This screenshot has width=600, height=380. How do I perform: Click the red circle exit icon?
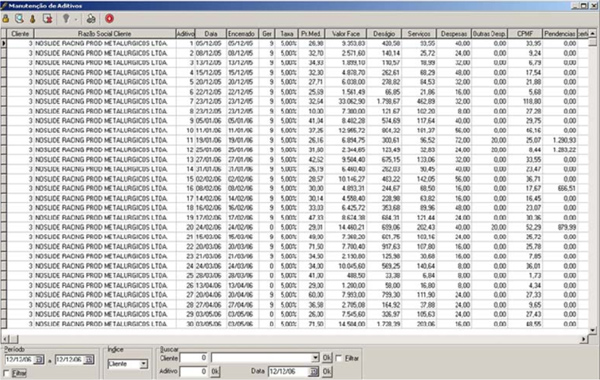tap(109, 18)
